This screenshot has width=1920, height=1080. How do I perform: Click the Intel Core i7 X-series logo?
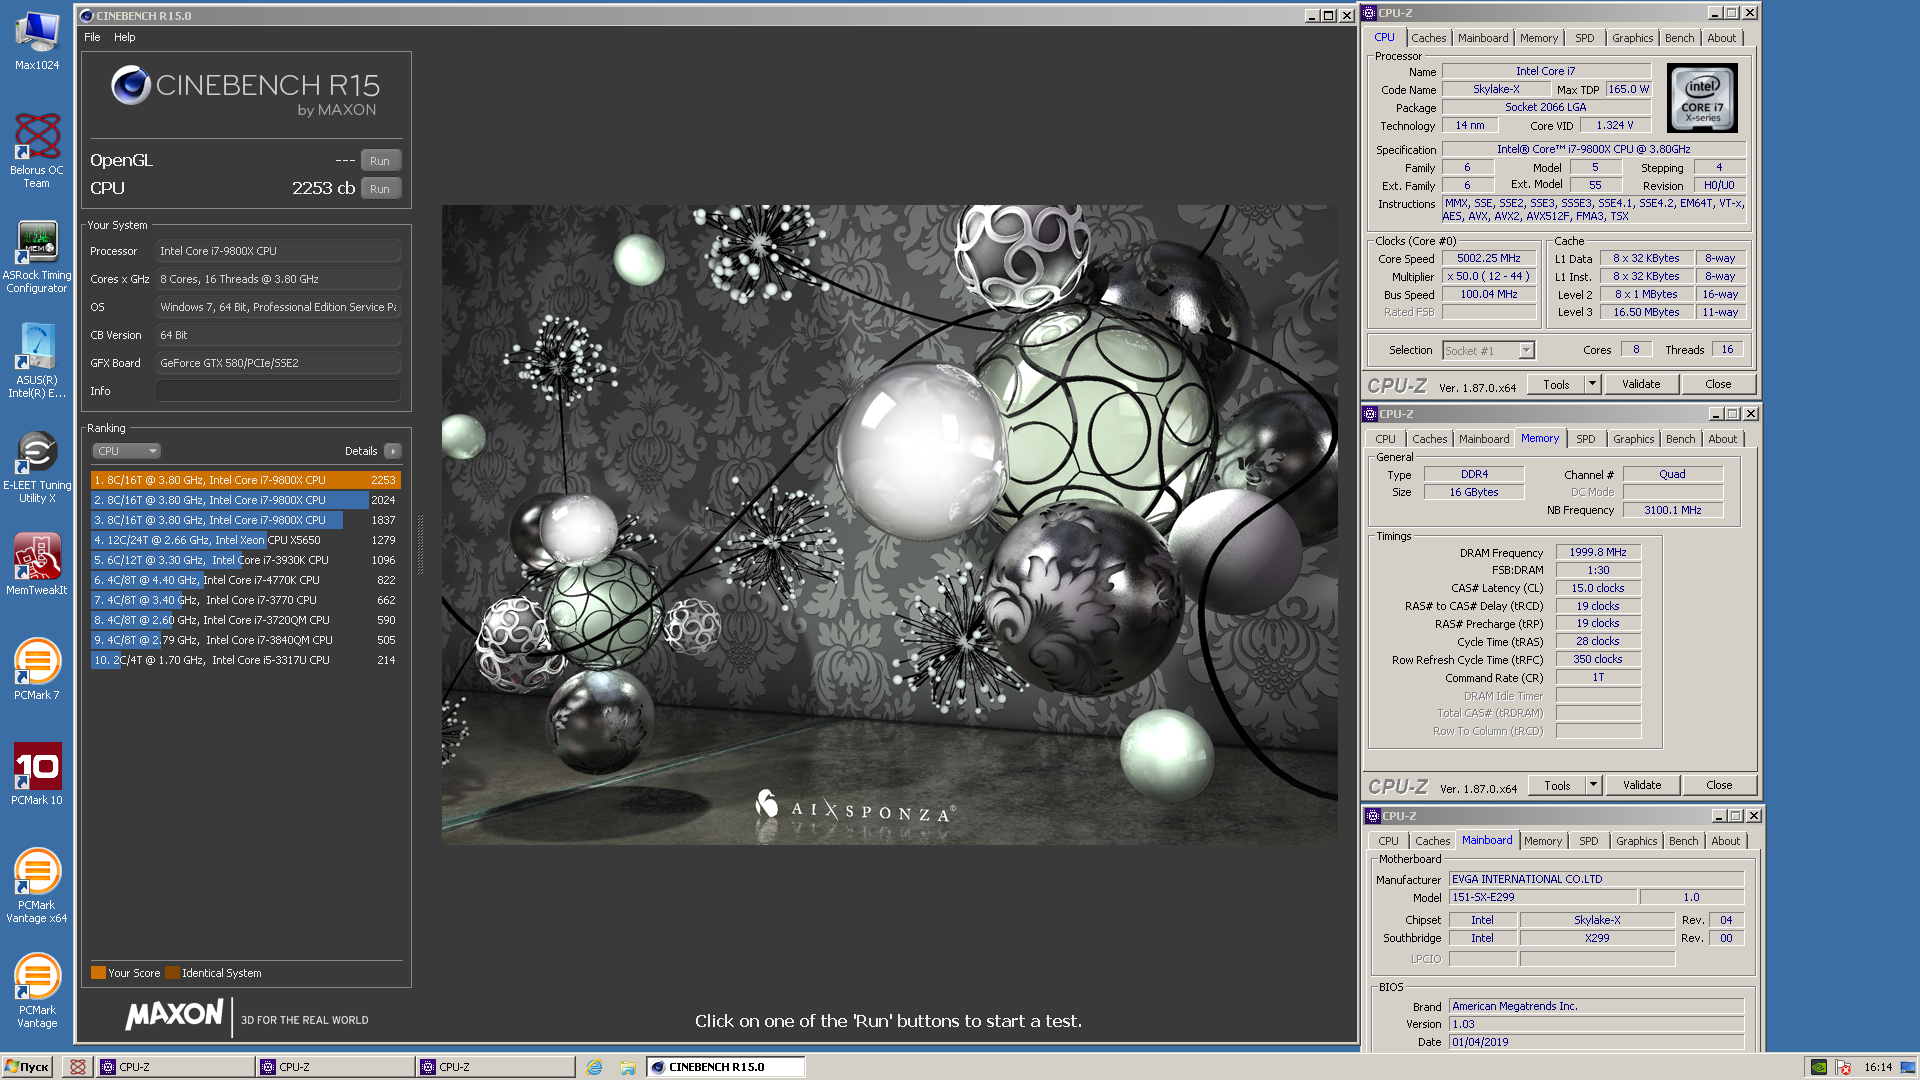pos(1702,98)
